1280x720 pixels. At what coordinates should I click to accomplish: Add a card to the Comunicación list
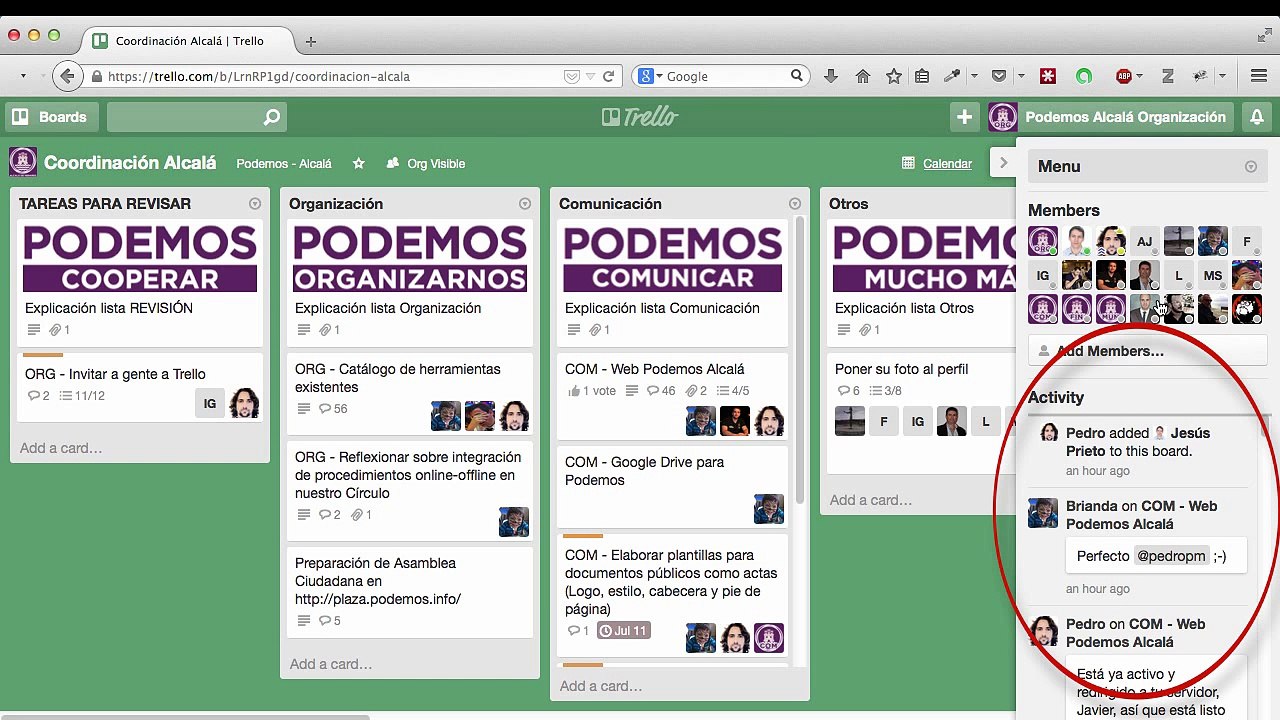click(601, 686)
